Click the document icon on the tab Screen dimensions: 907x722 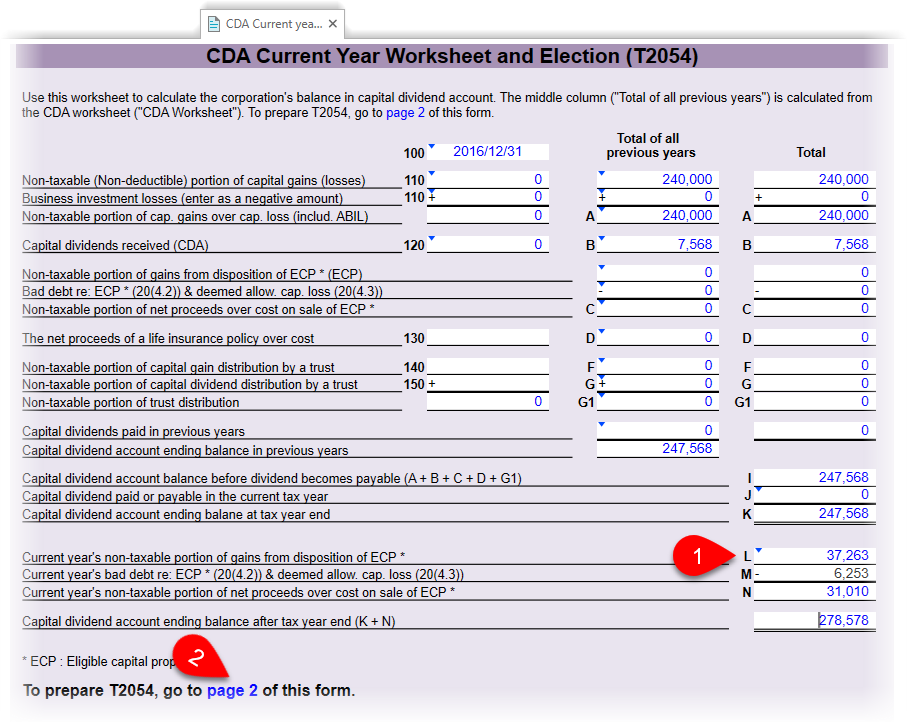pos(213,24)
